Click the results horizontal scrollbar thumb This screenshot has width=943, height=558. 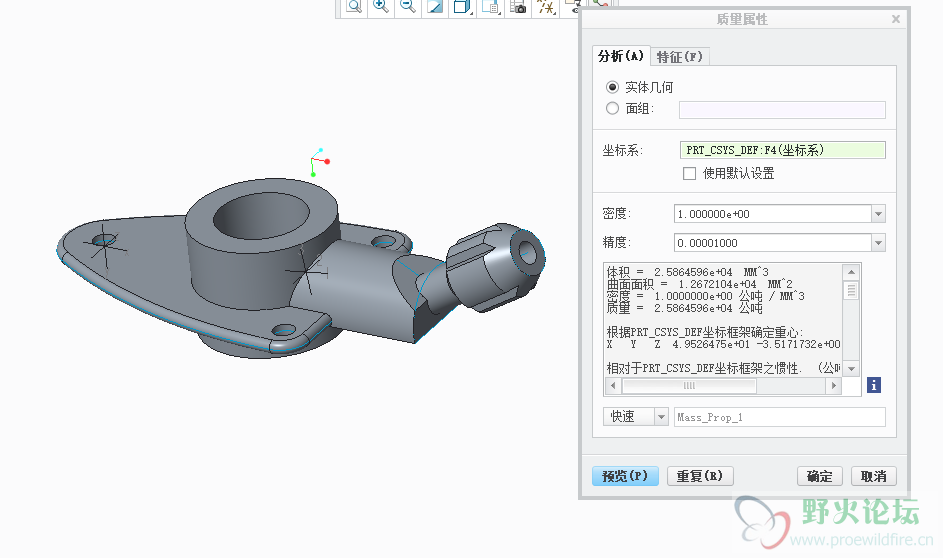[689, 385]
